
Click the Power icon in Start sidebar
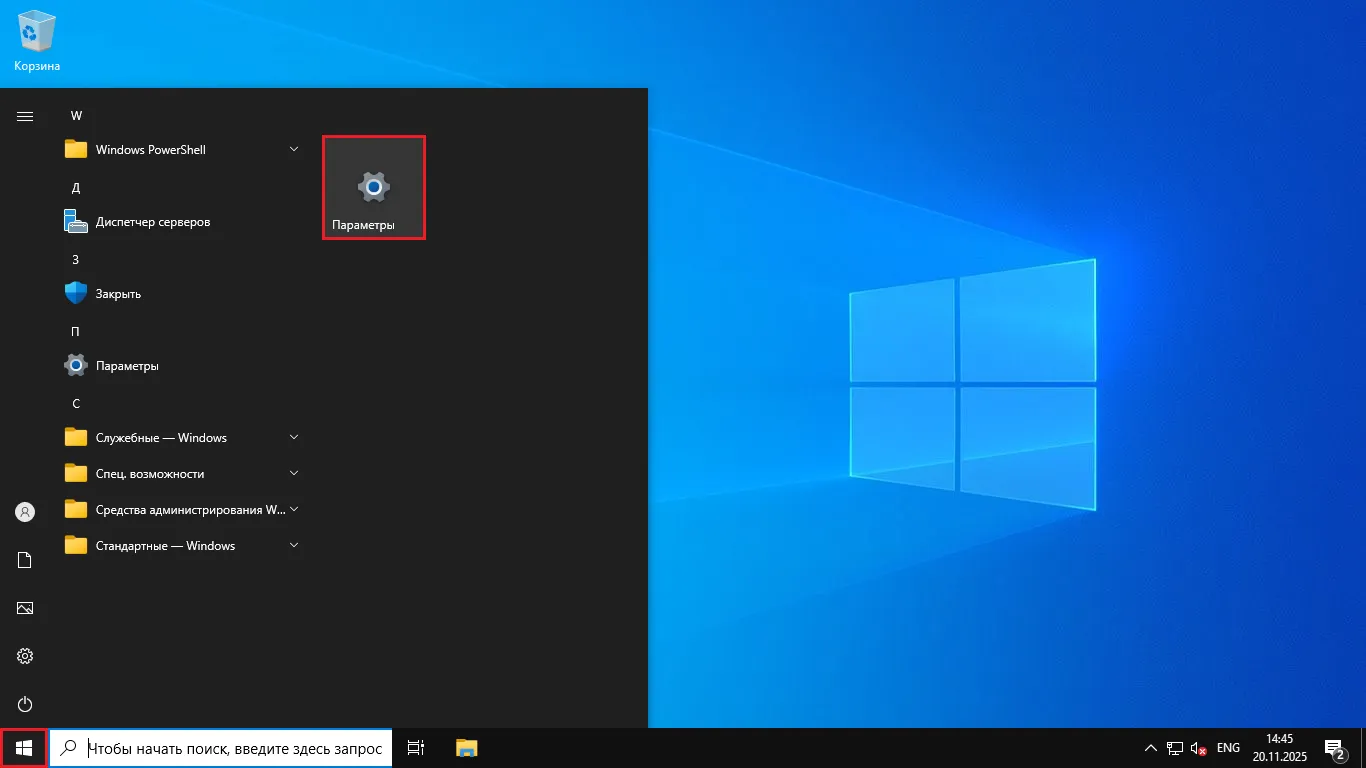tap(25, 704)
